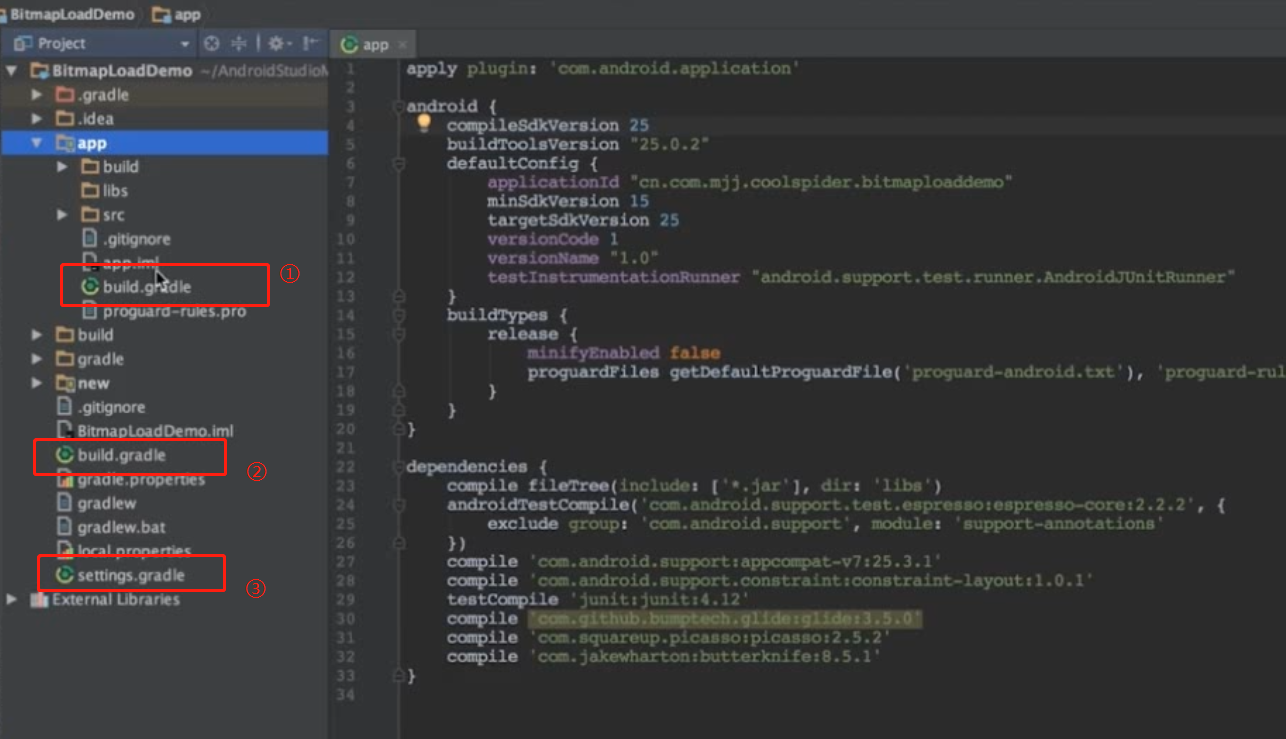The height and width of the screenshot is (739, 1286).
Task: Click the Project view icon beside the Project label
Action: [23, 44]
